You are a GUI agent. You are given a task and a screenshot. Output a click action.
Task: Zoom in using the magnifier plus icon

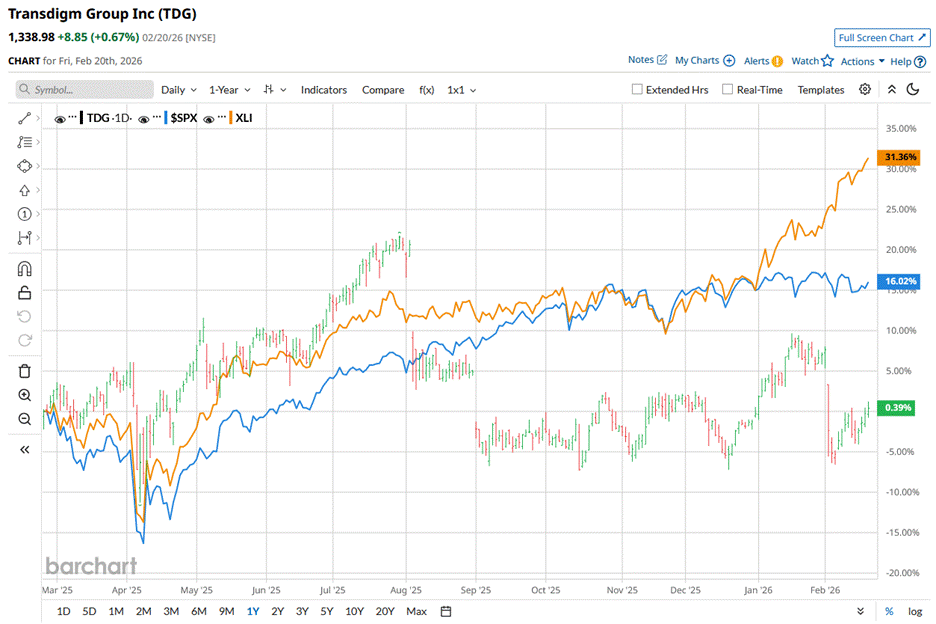click(25, 395)
